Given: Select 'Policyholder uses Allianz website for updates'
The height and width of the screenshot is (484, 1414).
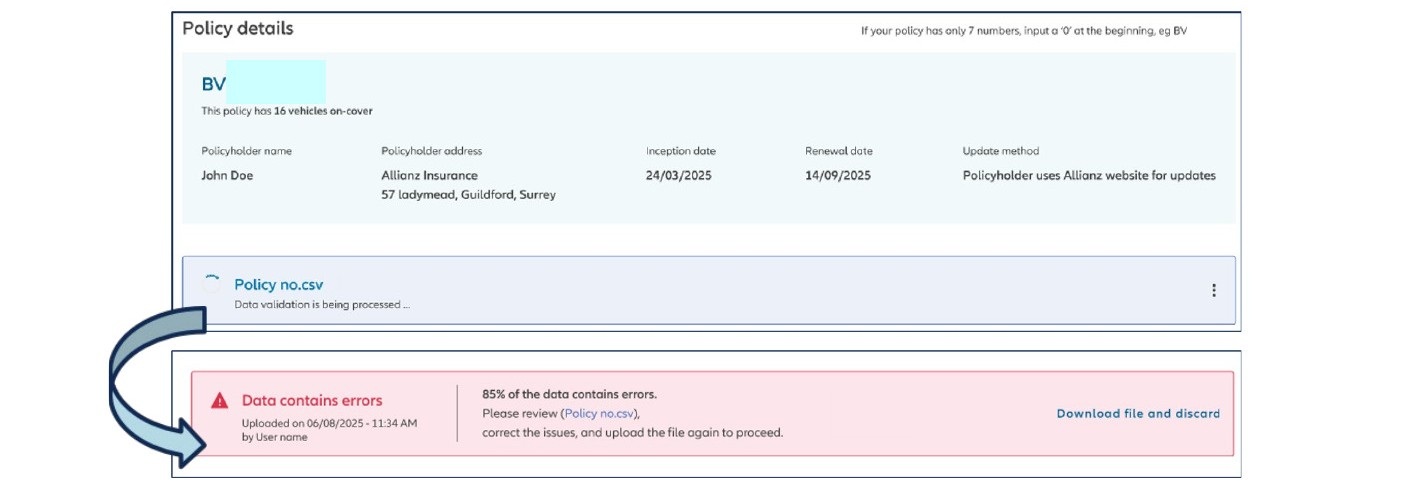Looking at the screenshot, I should 1089,175.
